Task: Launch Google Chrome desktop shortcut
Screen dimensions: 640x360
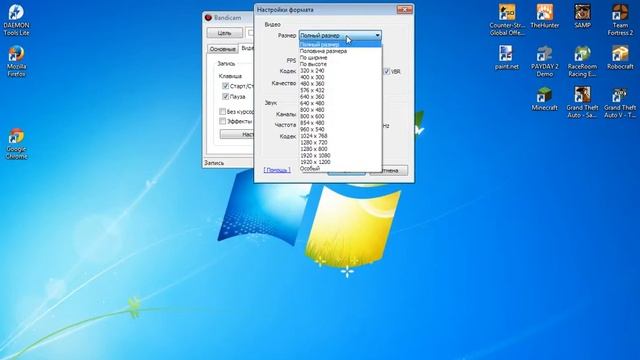Action: [x=16, y=144]
